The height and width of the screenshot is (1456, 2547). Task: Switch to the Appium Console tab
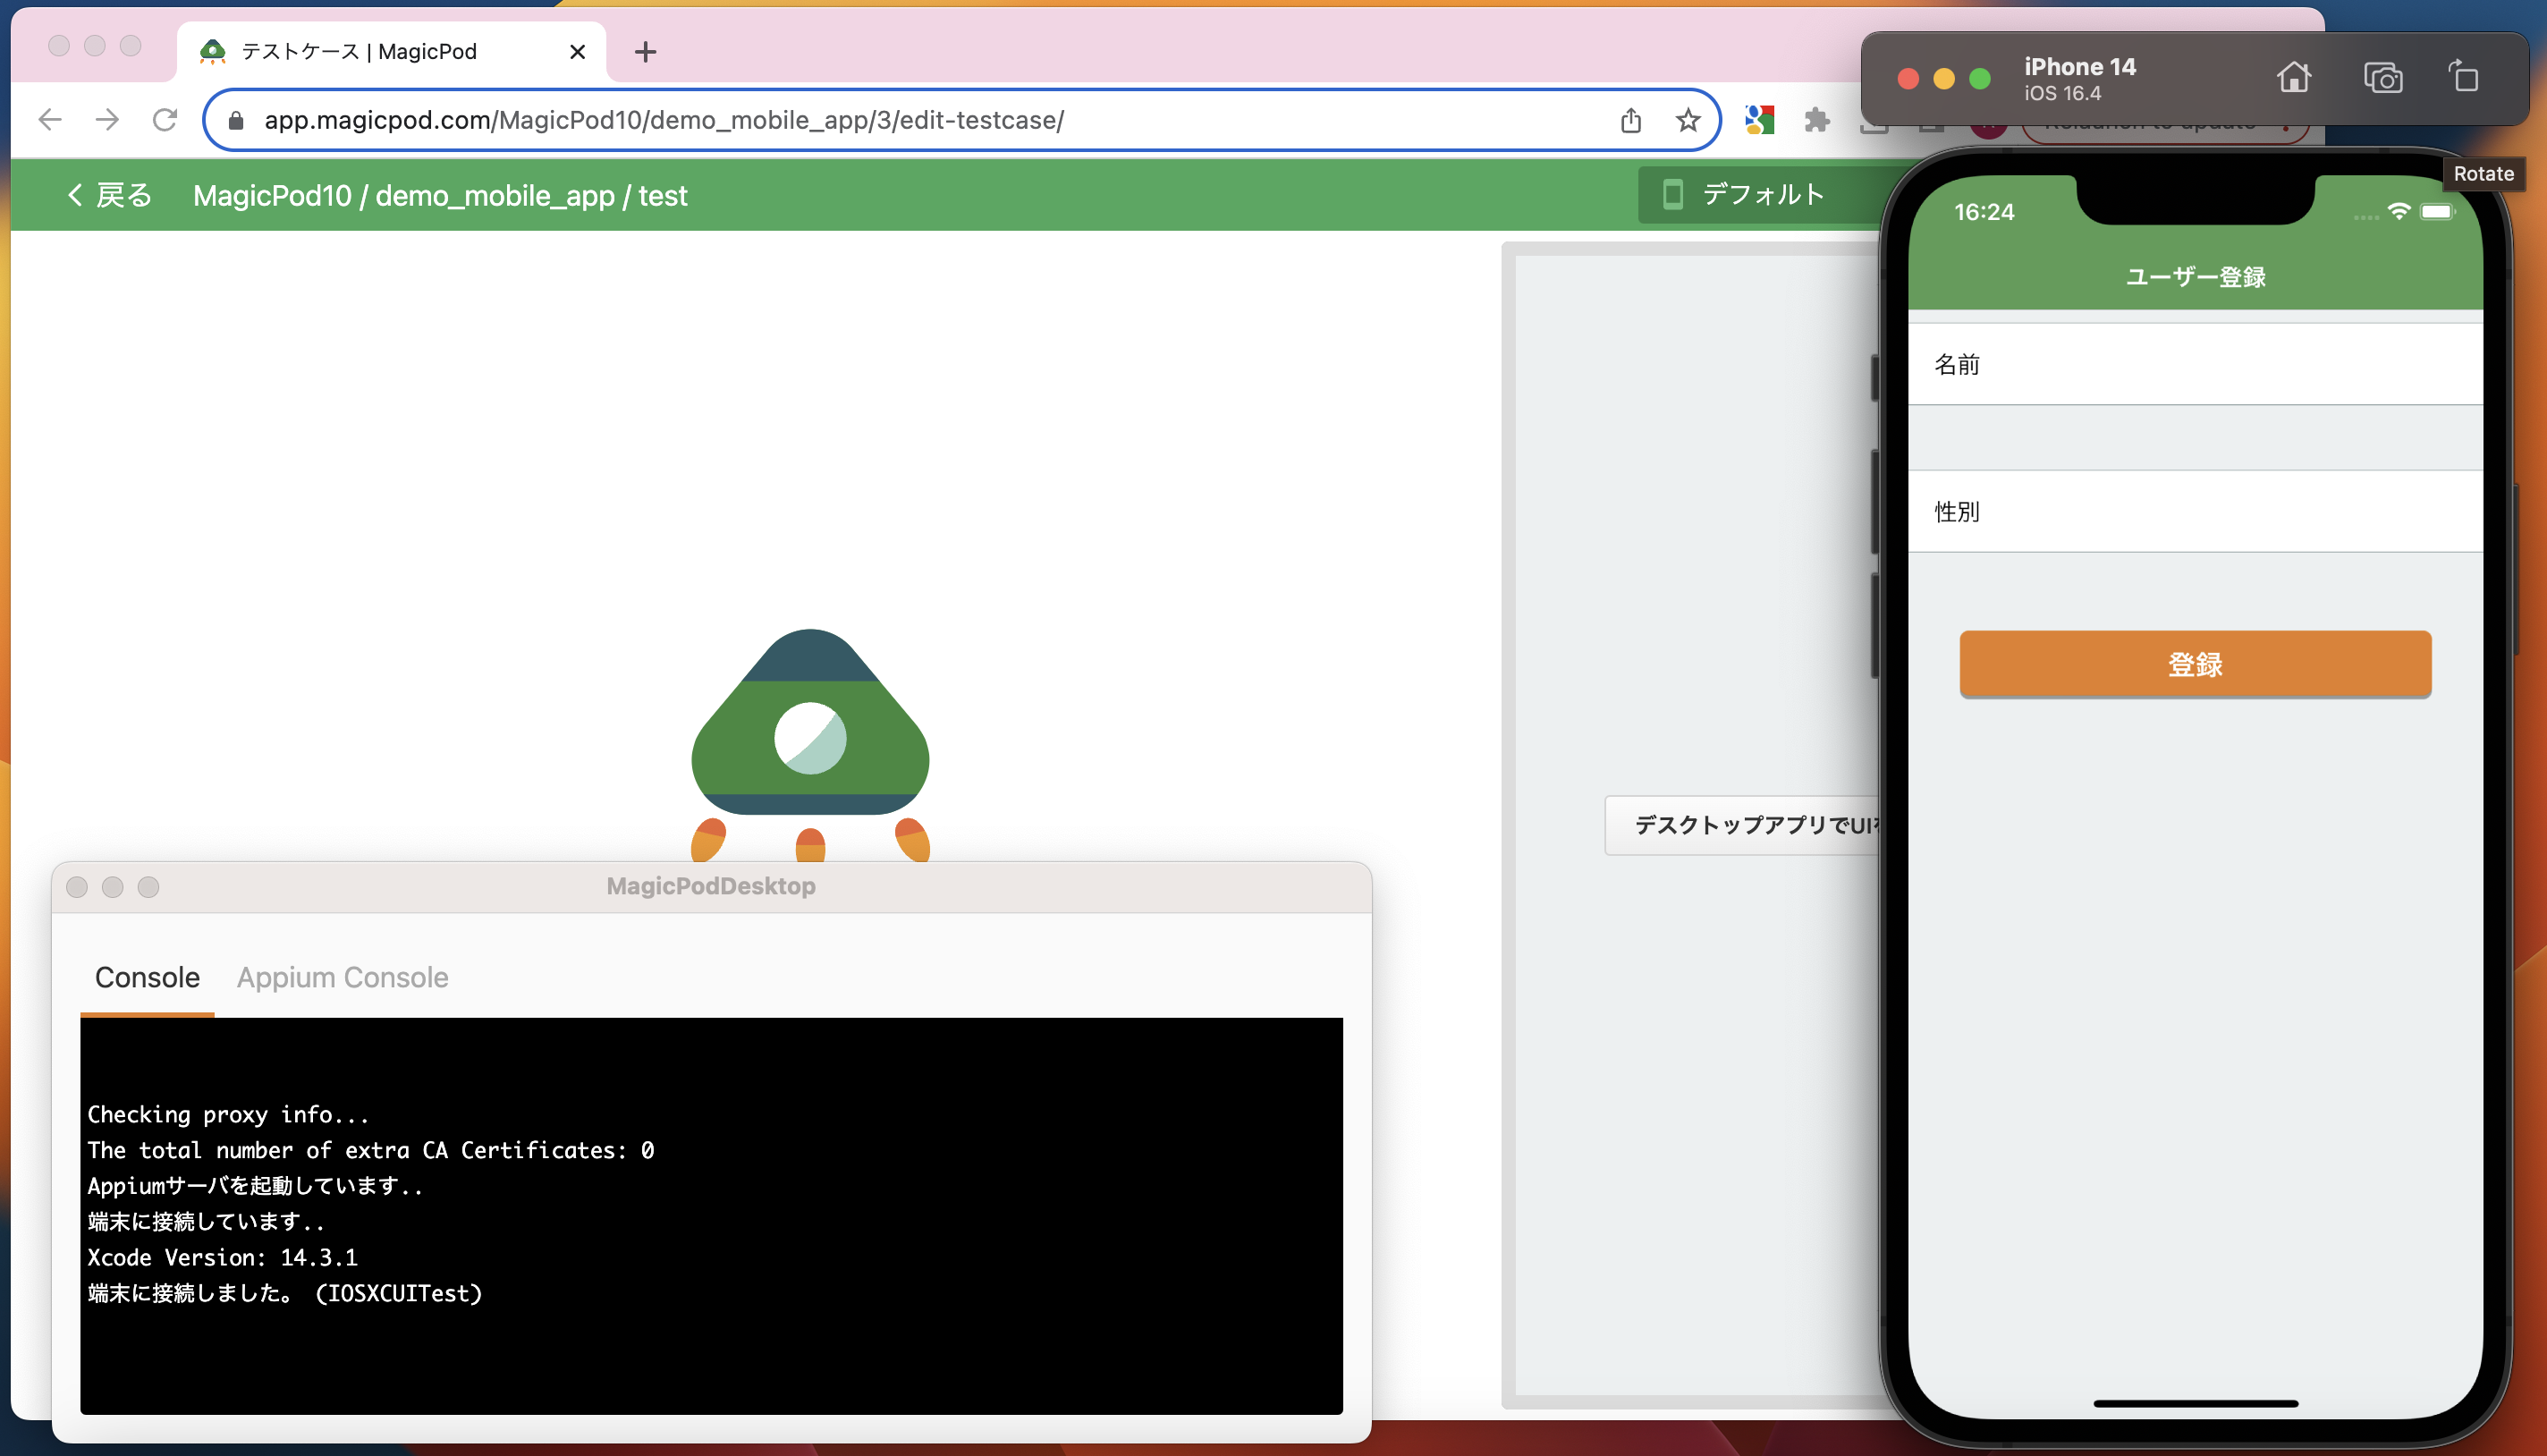342,977
